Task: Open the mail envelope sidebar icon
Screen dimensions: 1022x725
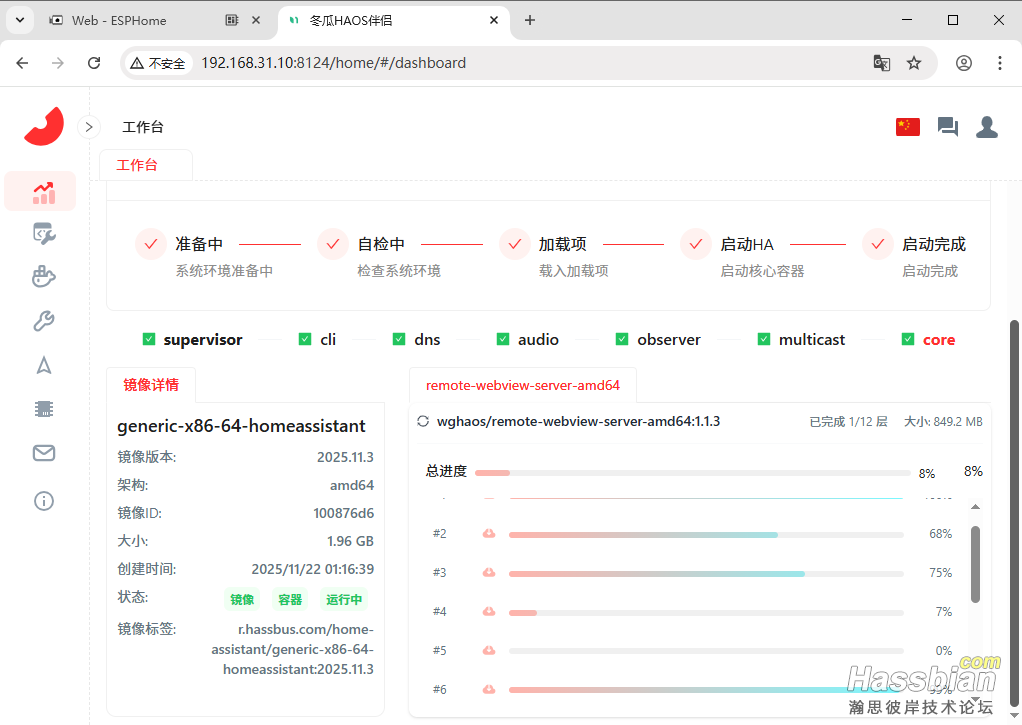Action: pos(43,453)
